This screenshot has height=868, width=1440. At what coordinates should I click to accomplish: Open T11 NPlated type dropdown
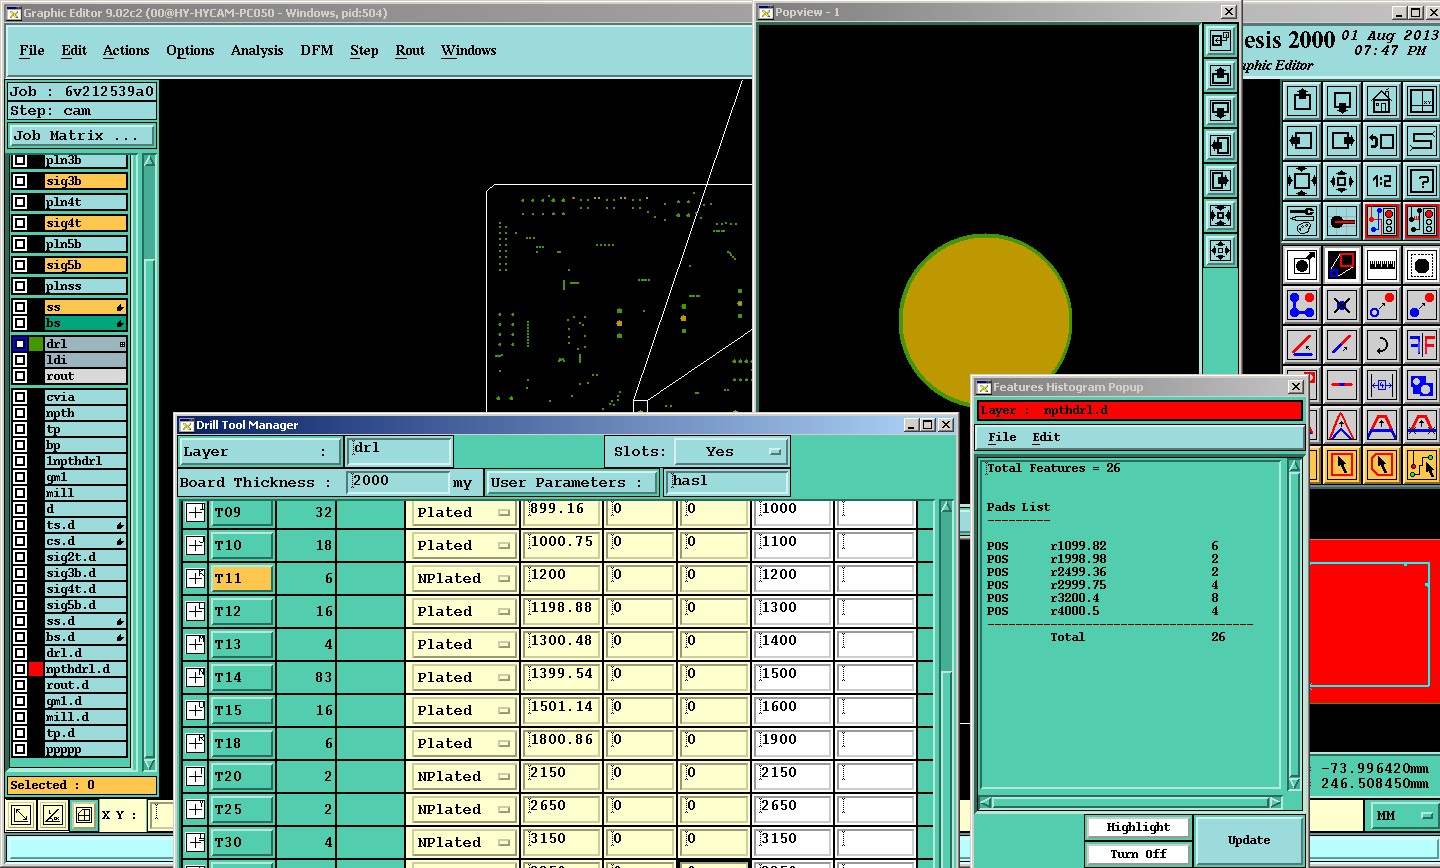[x=463, y=578]
